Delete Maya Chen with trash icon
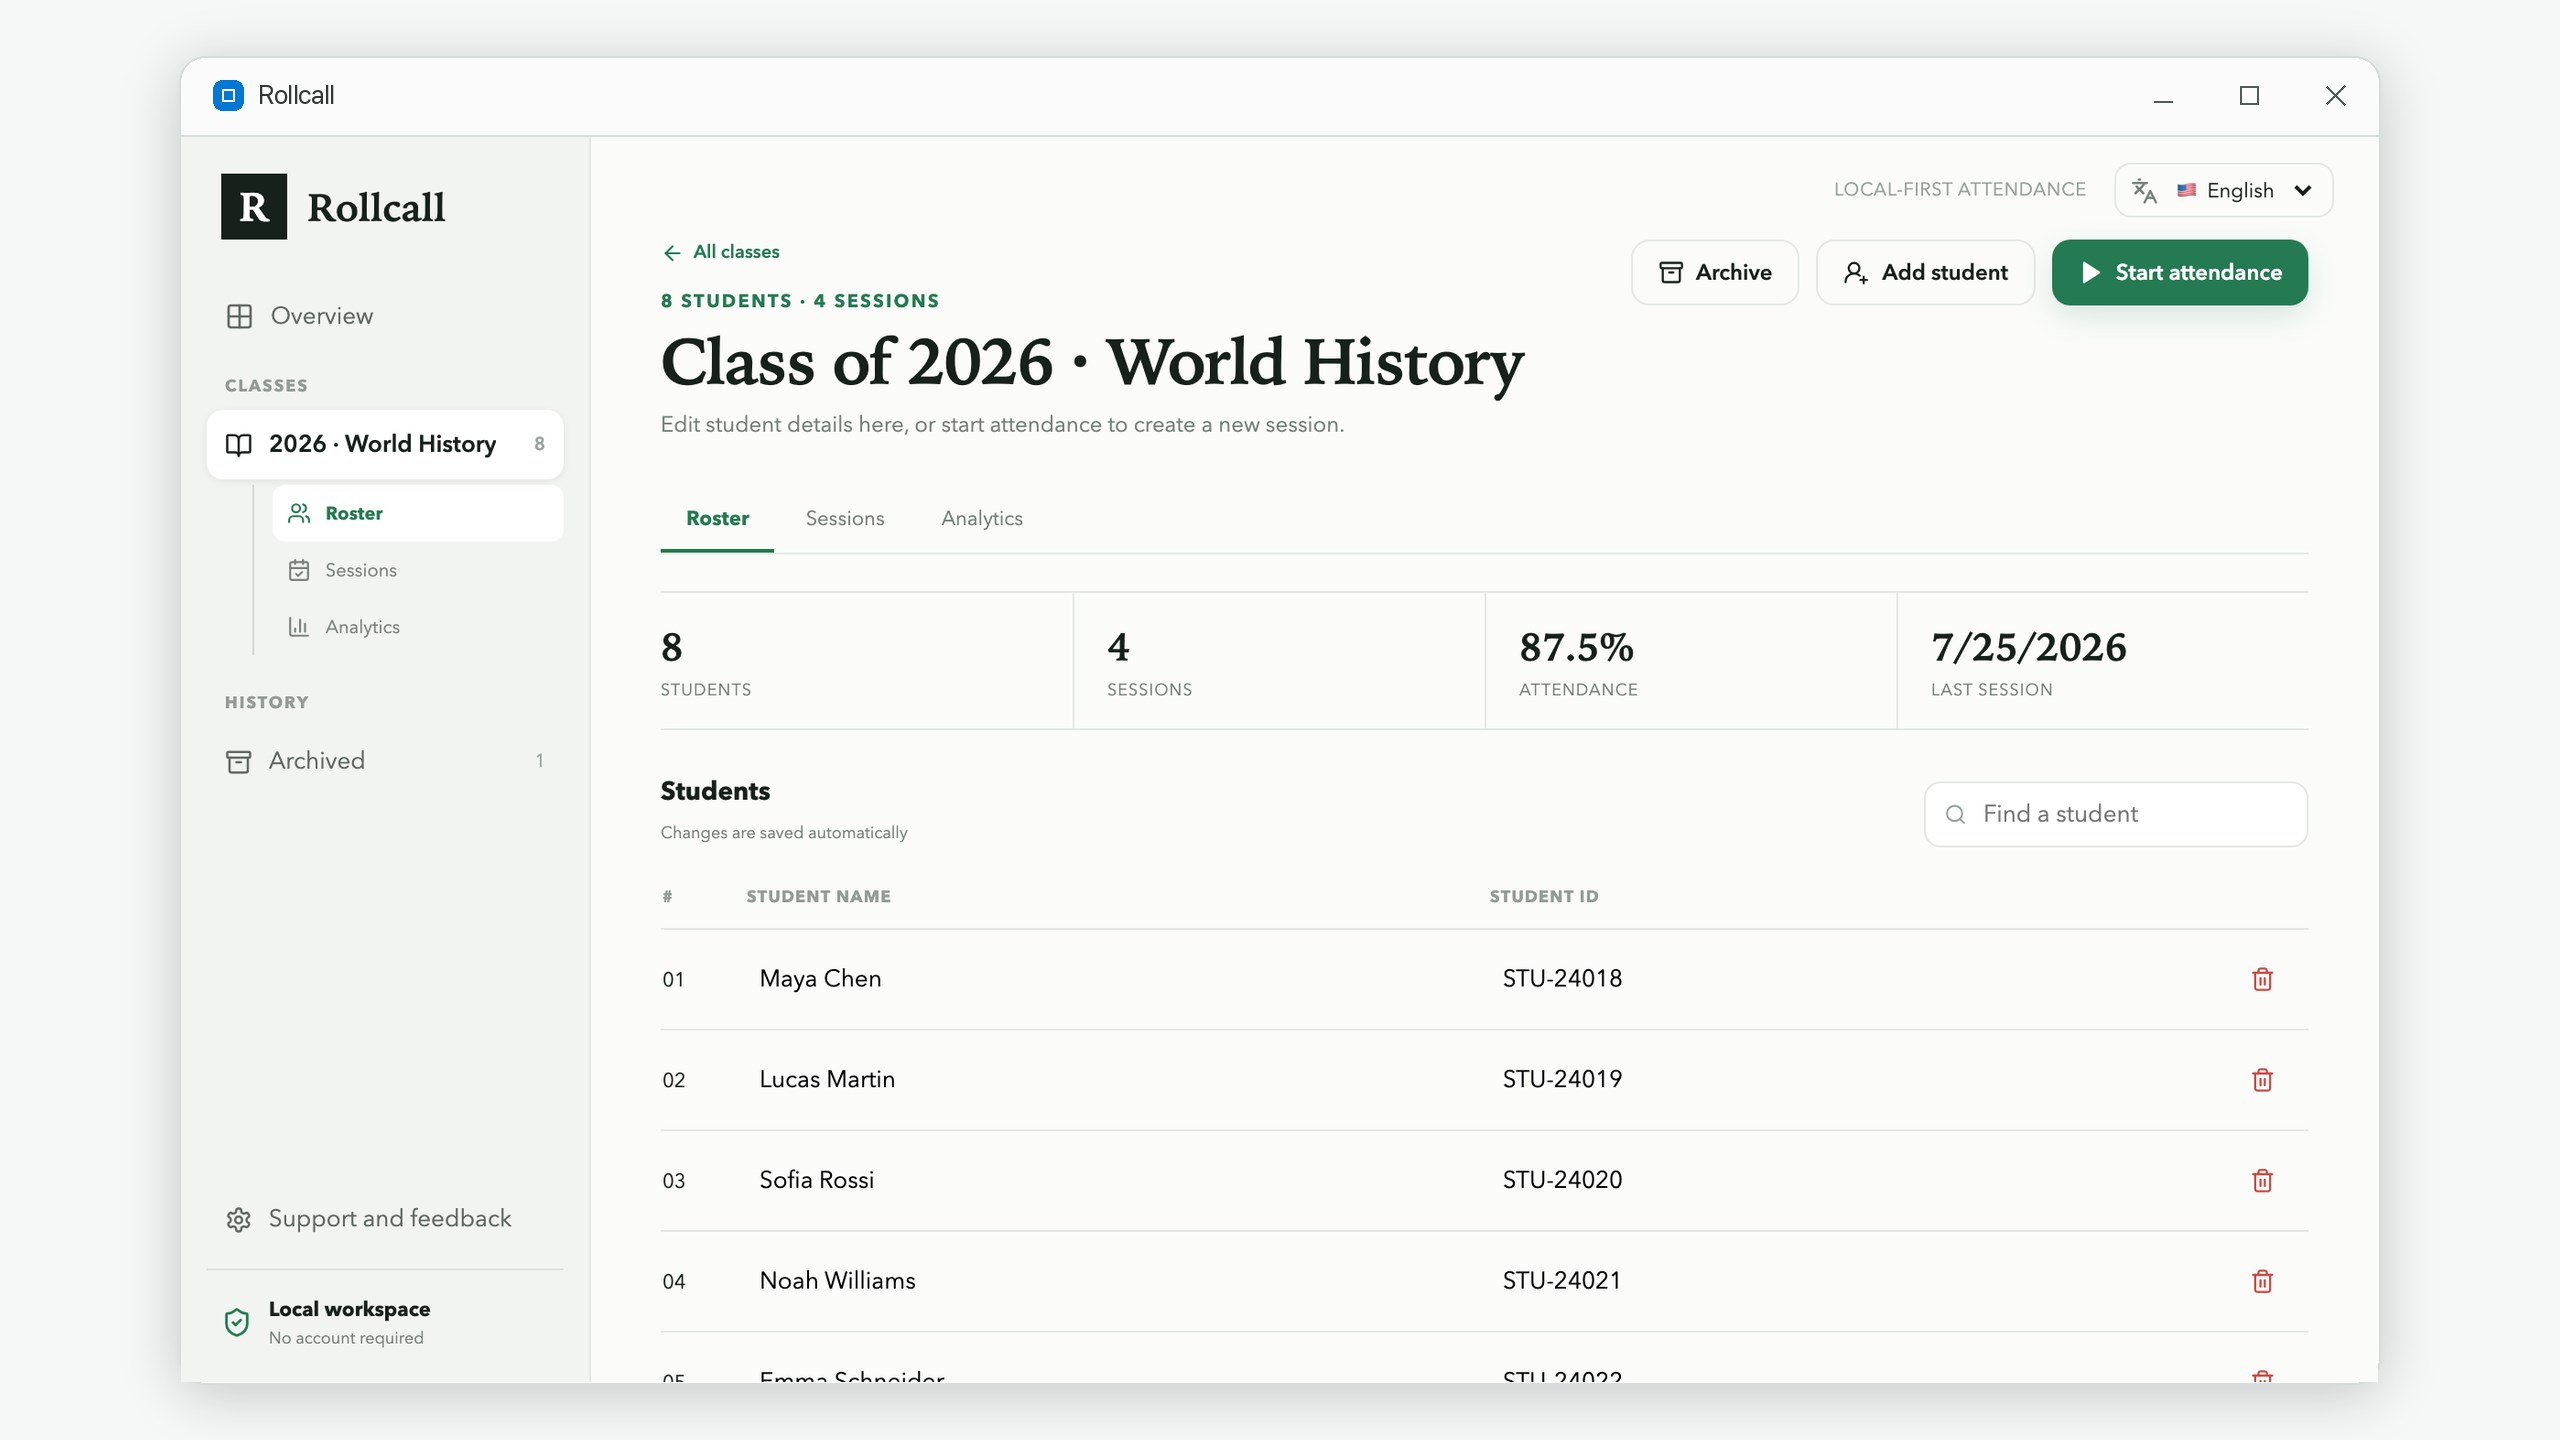Image resolution: width=2560 pixels, height=1440 pixels. [x=2262, y=979]
